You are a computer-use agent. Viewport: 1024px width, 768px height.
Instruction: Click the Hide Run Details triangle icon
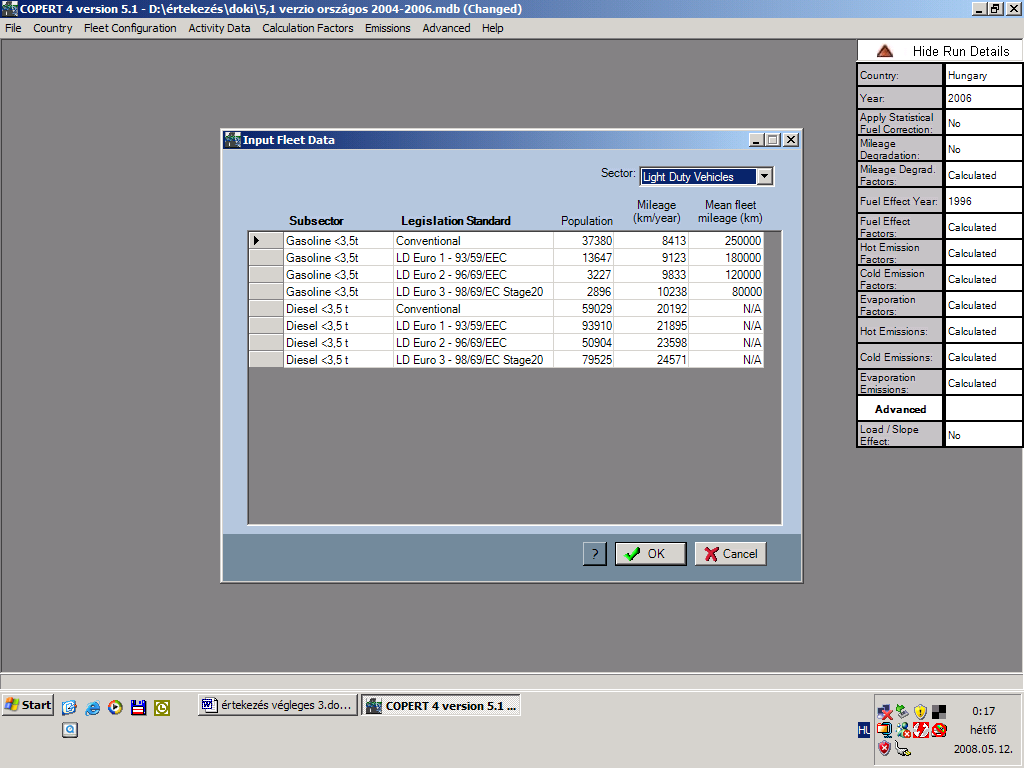(x=884, y=51)
